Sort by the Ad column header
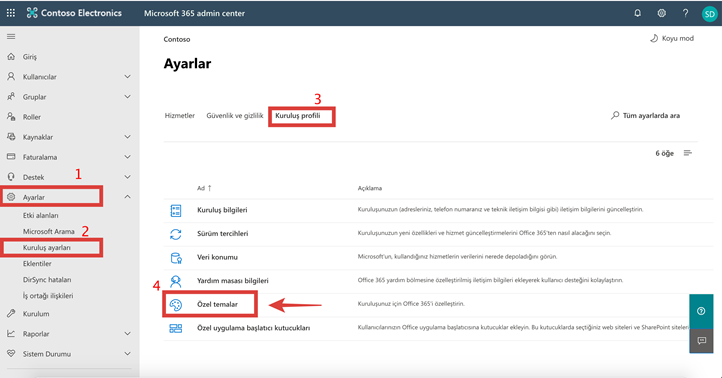This screenshot has width=722, height=378. (204, 188)
